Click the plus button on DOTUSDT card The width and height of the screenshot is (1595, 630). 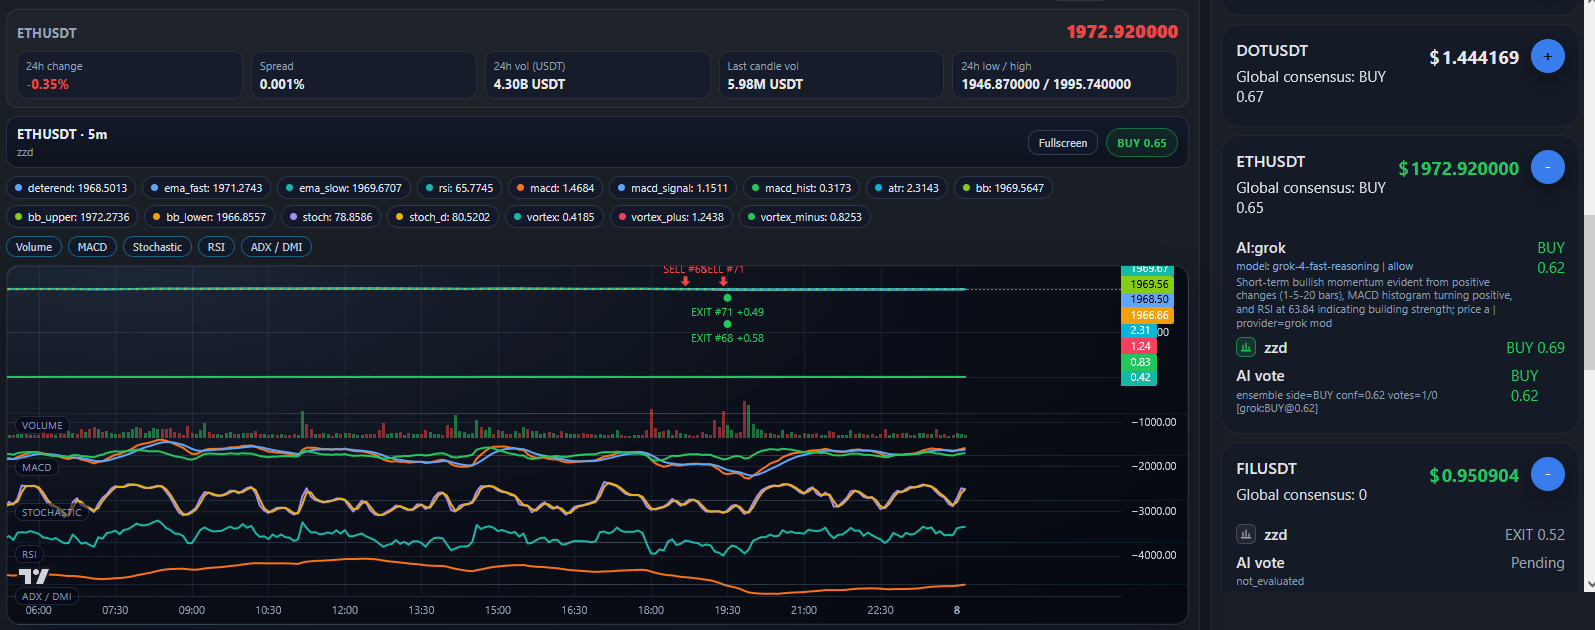point(1547,57)
